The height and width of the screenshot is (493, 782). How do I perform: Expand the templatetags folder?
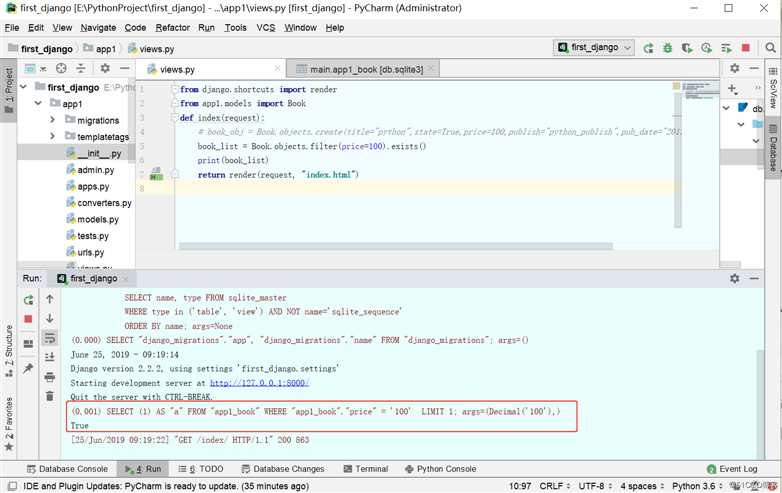(x=52, y=136)
